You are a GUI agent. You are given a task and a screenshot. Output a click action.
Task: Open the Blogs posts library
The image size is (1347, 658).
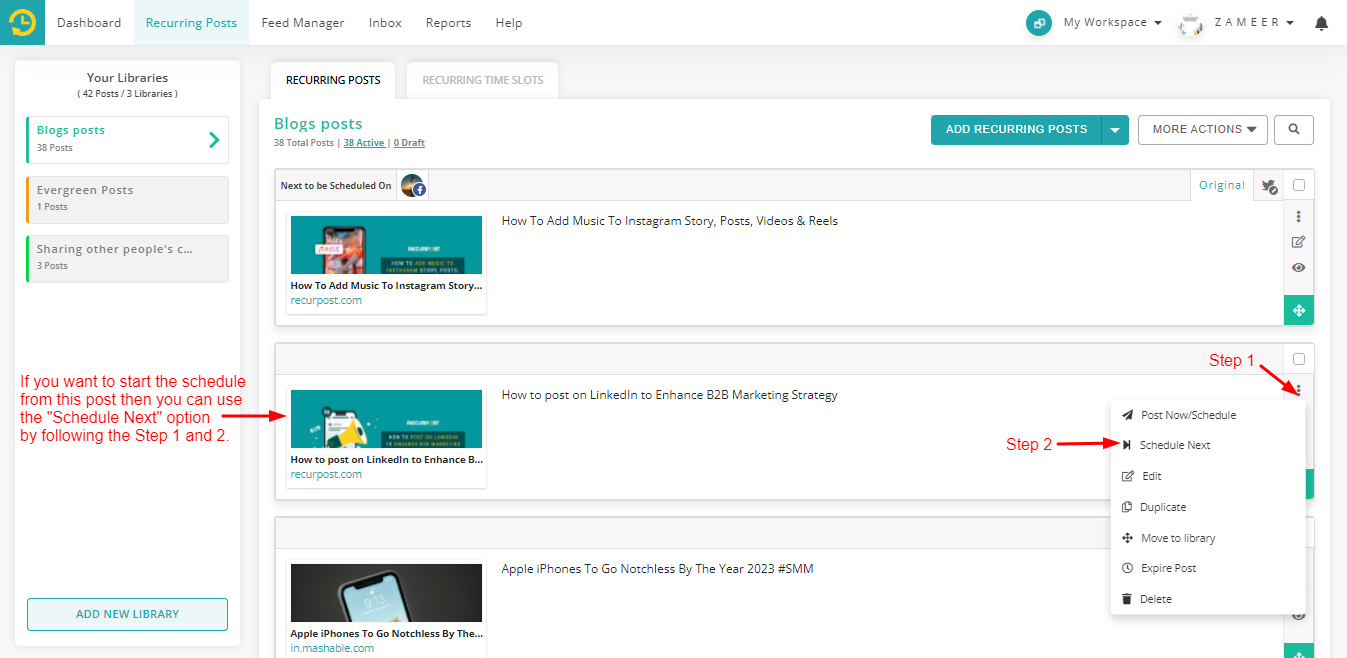pos(127,140)
